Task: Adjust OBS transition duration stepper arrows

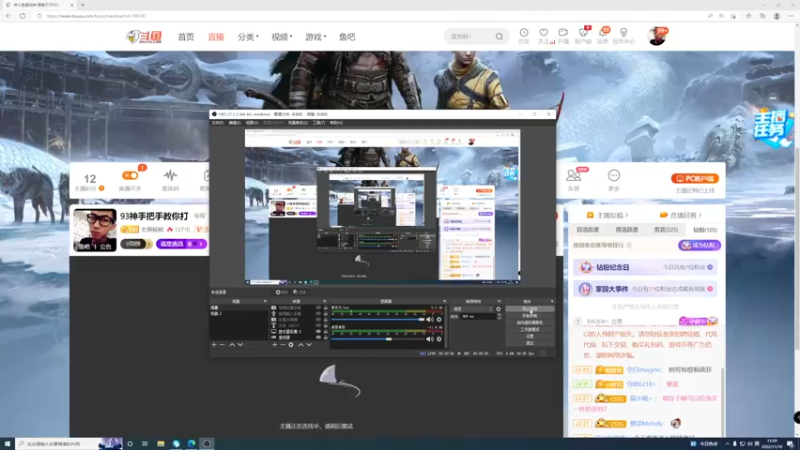Action: tap(499, 316)
